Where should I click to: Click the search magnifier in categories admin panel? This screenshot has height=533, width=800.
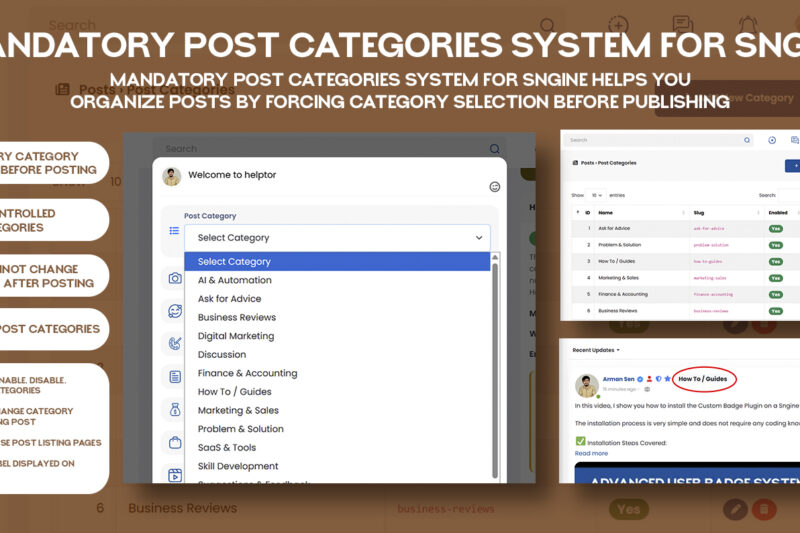747,140
